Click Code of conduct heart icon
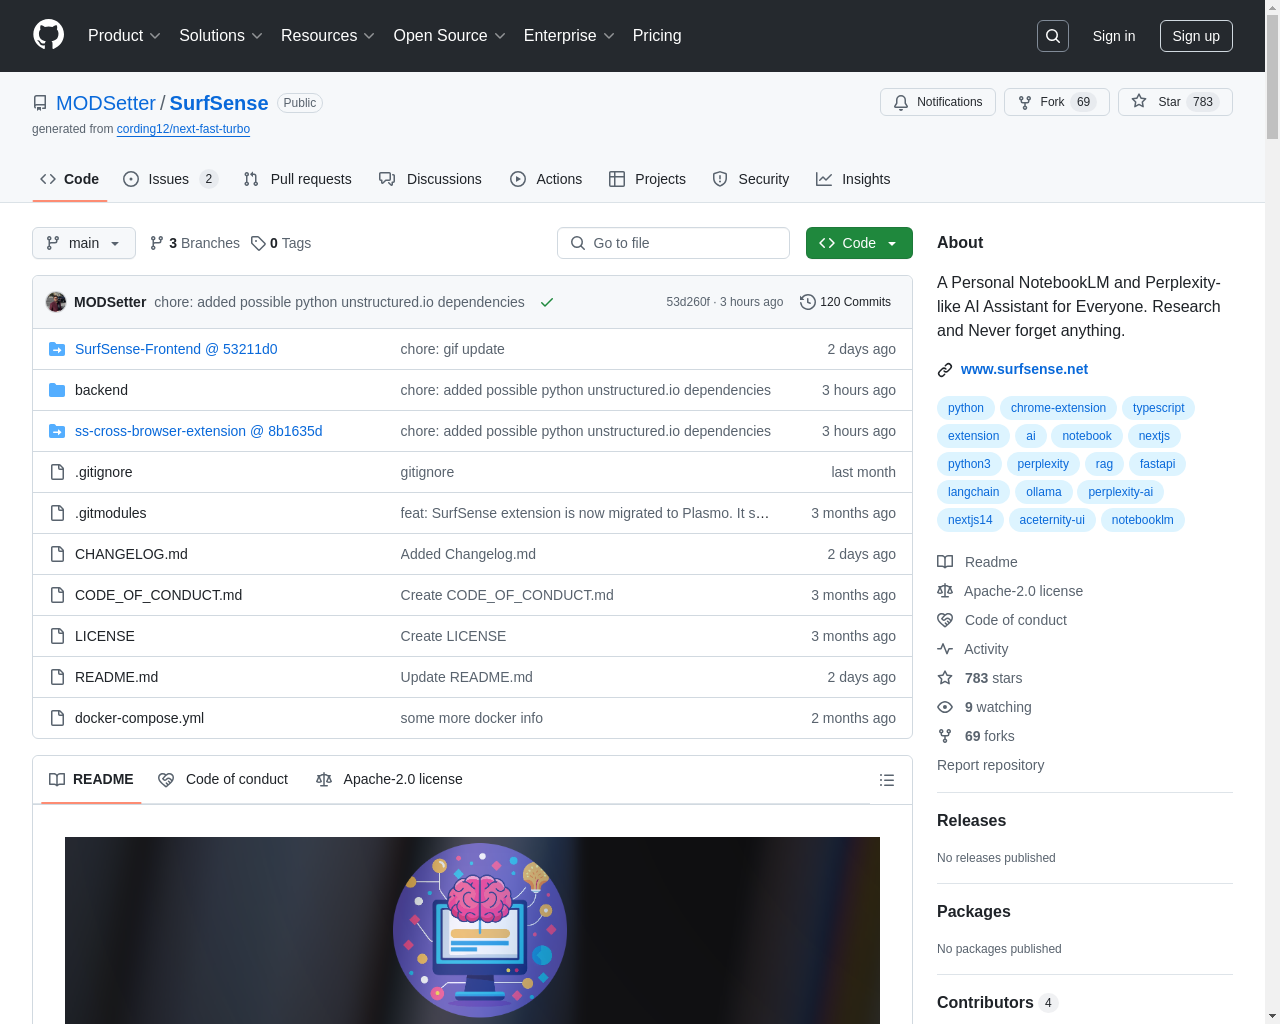This screenshot has width=1280, height=1024. tap(945, 620)
